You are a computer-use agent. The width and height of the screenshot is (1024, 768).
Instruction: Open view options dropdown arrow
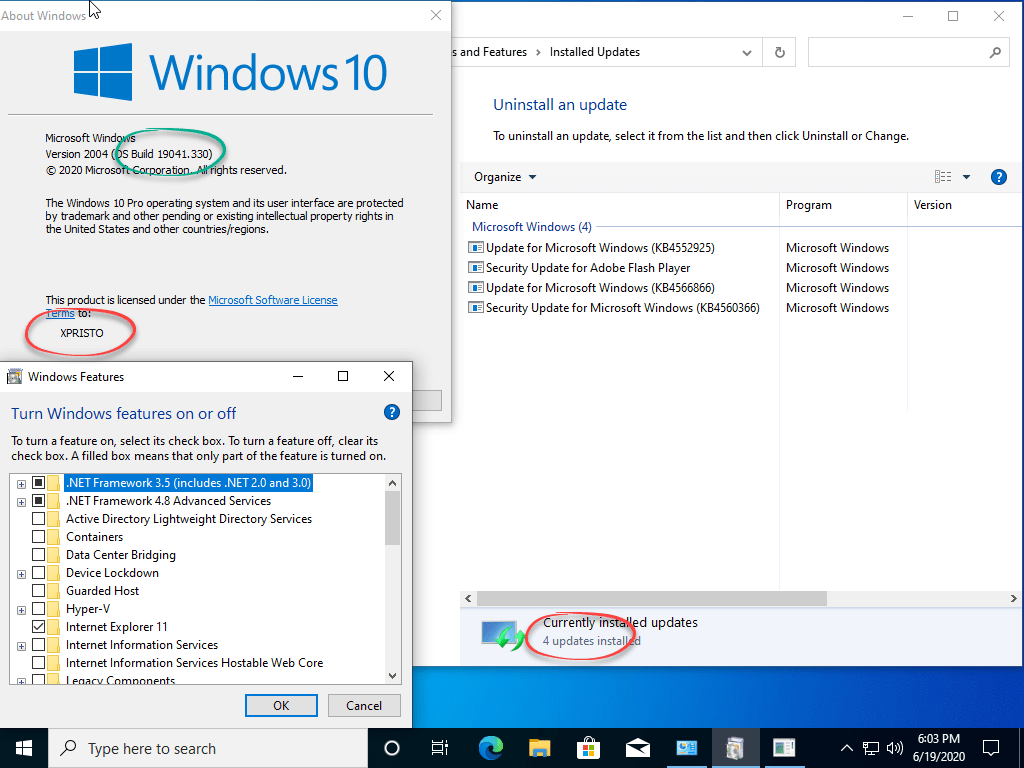(x=967, y=177)
